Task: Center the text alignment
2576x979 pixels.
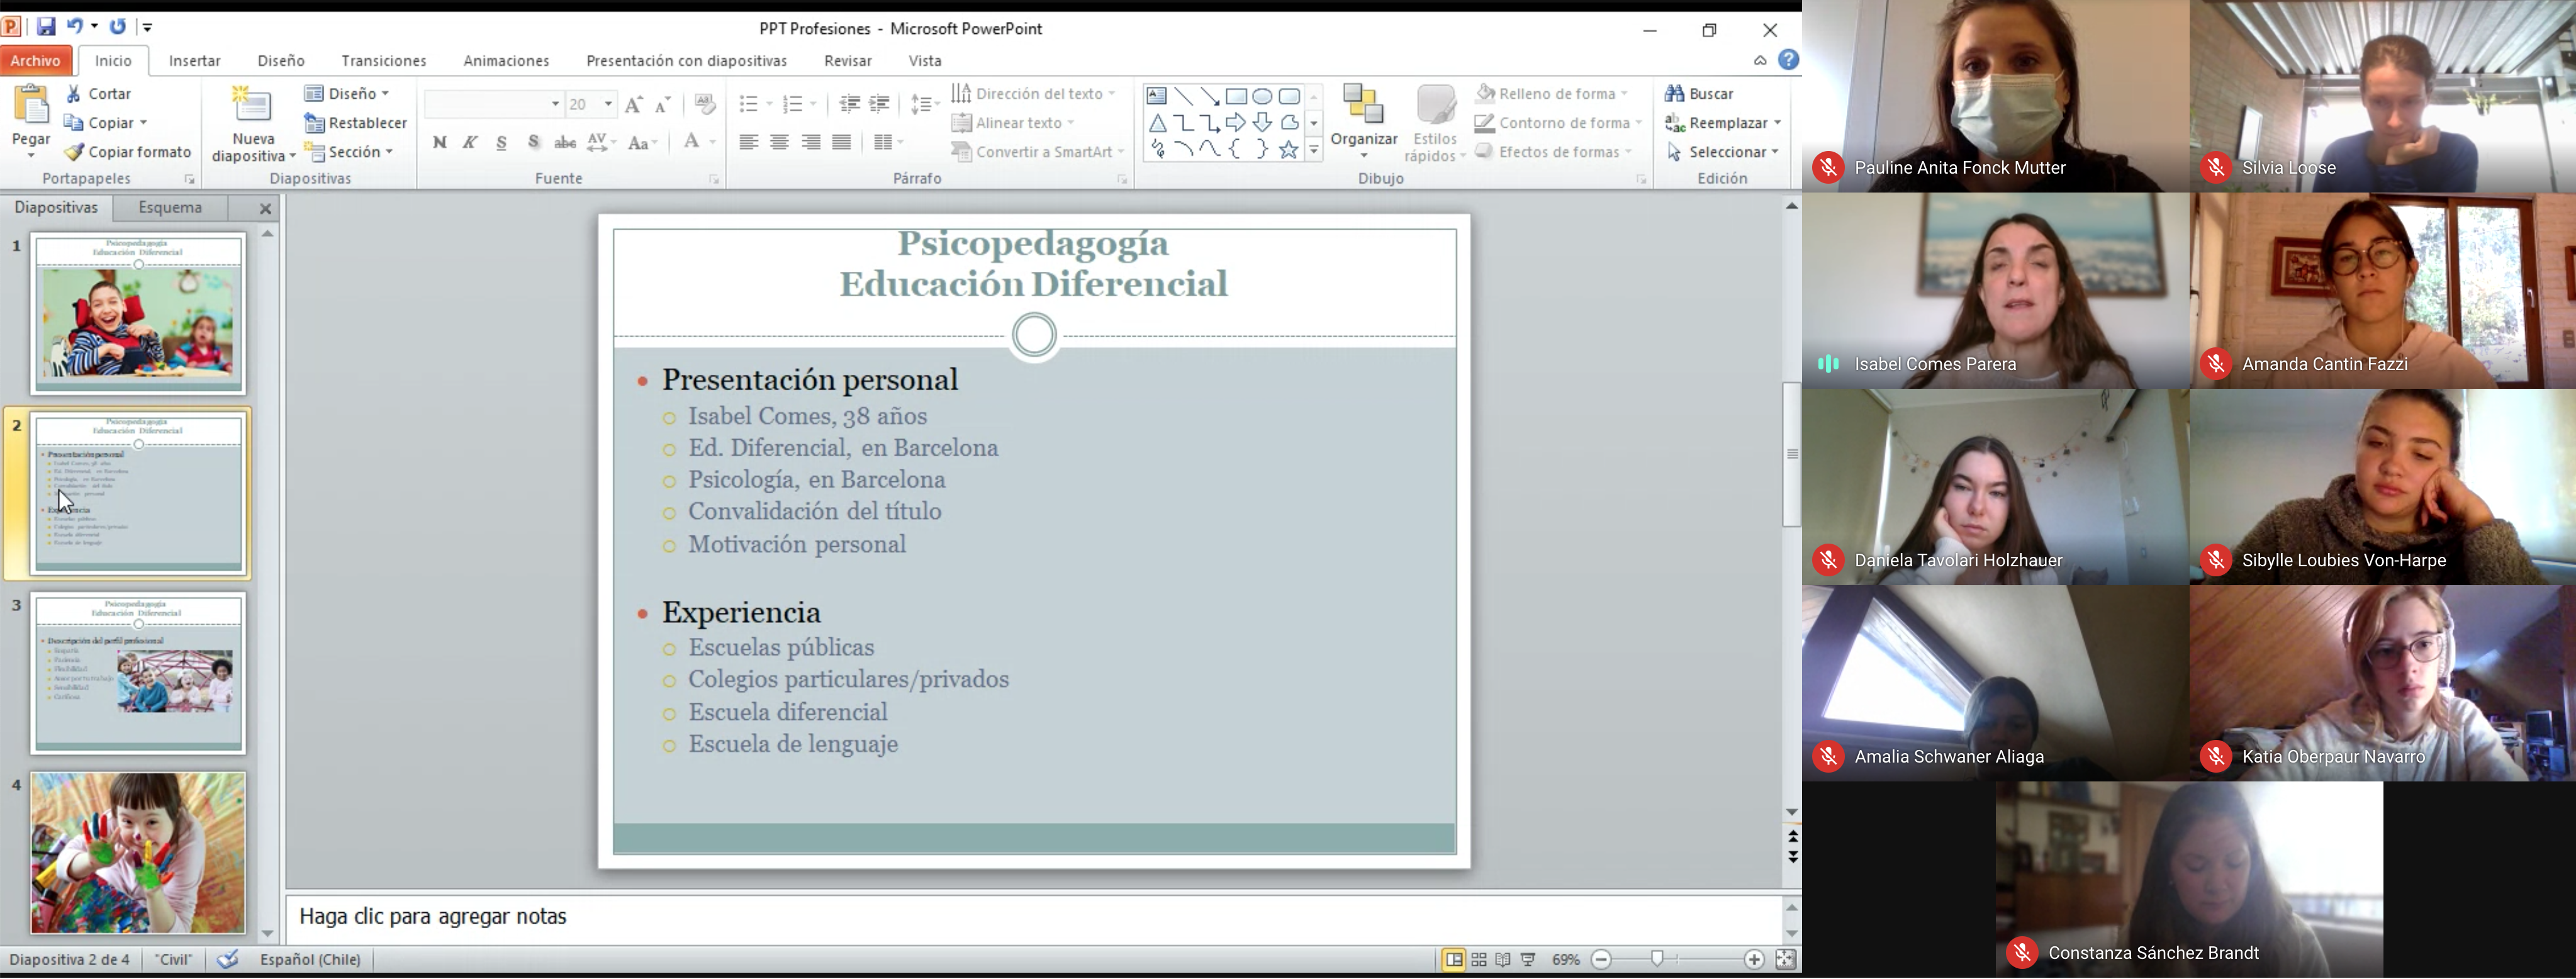Action: click(x=780, y=143)
